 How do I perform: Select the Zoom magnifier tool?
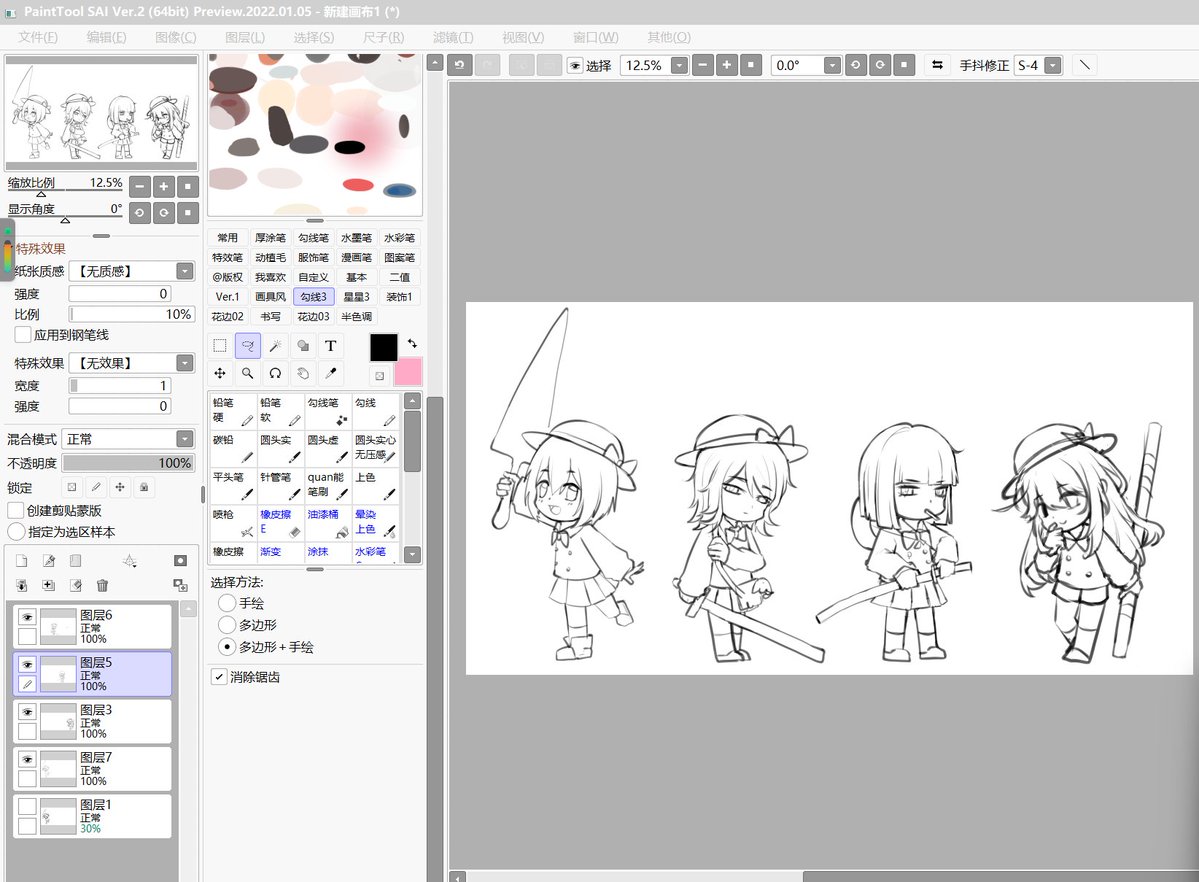(248, 373)
